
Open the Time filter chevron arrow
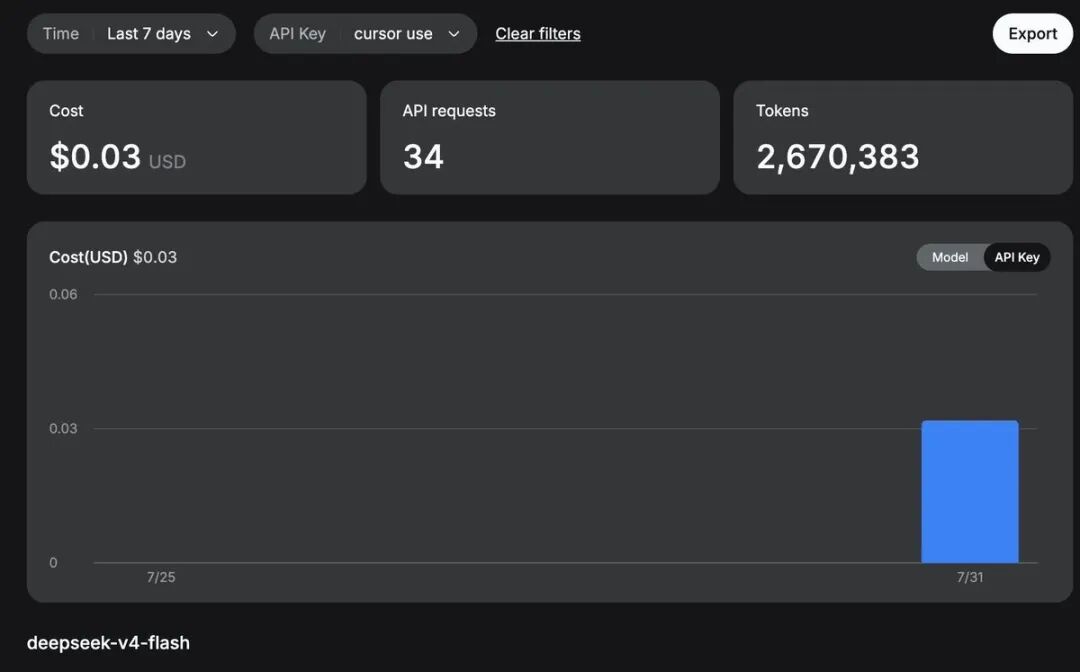tap(213, 34)
